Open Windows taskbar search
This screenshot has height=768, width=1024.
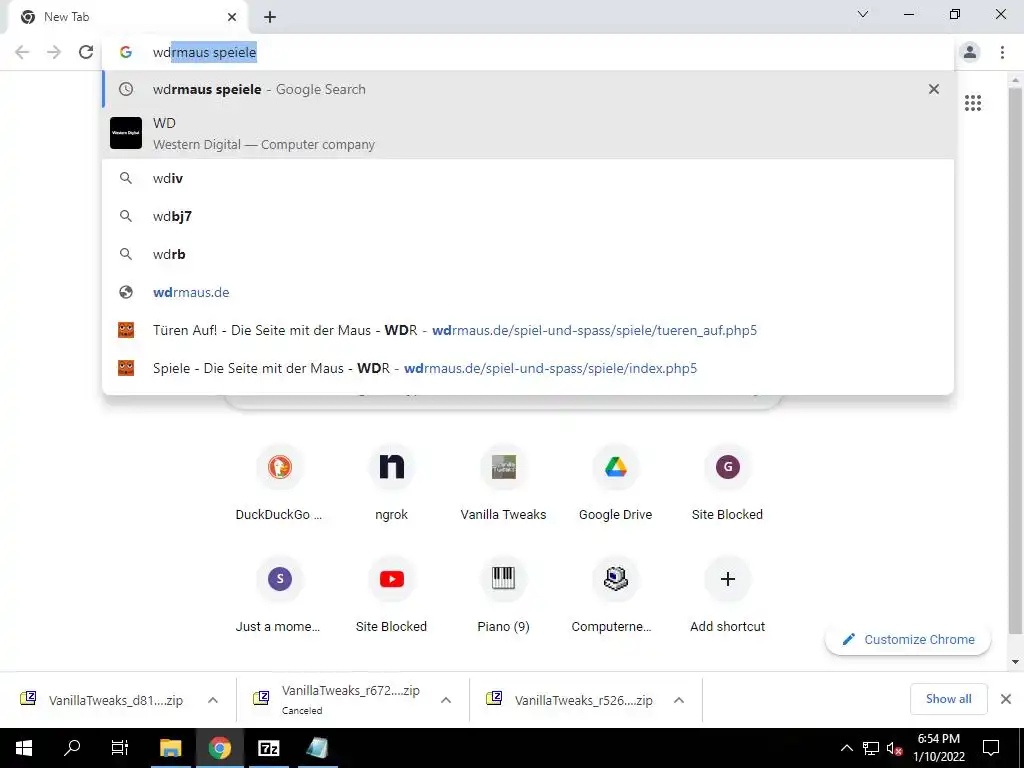coord(72,748)
